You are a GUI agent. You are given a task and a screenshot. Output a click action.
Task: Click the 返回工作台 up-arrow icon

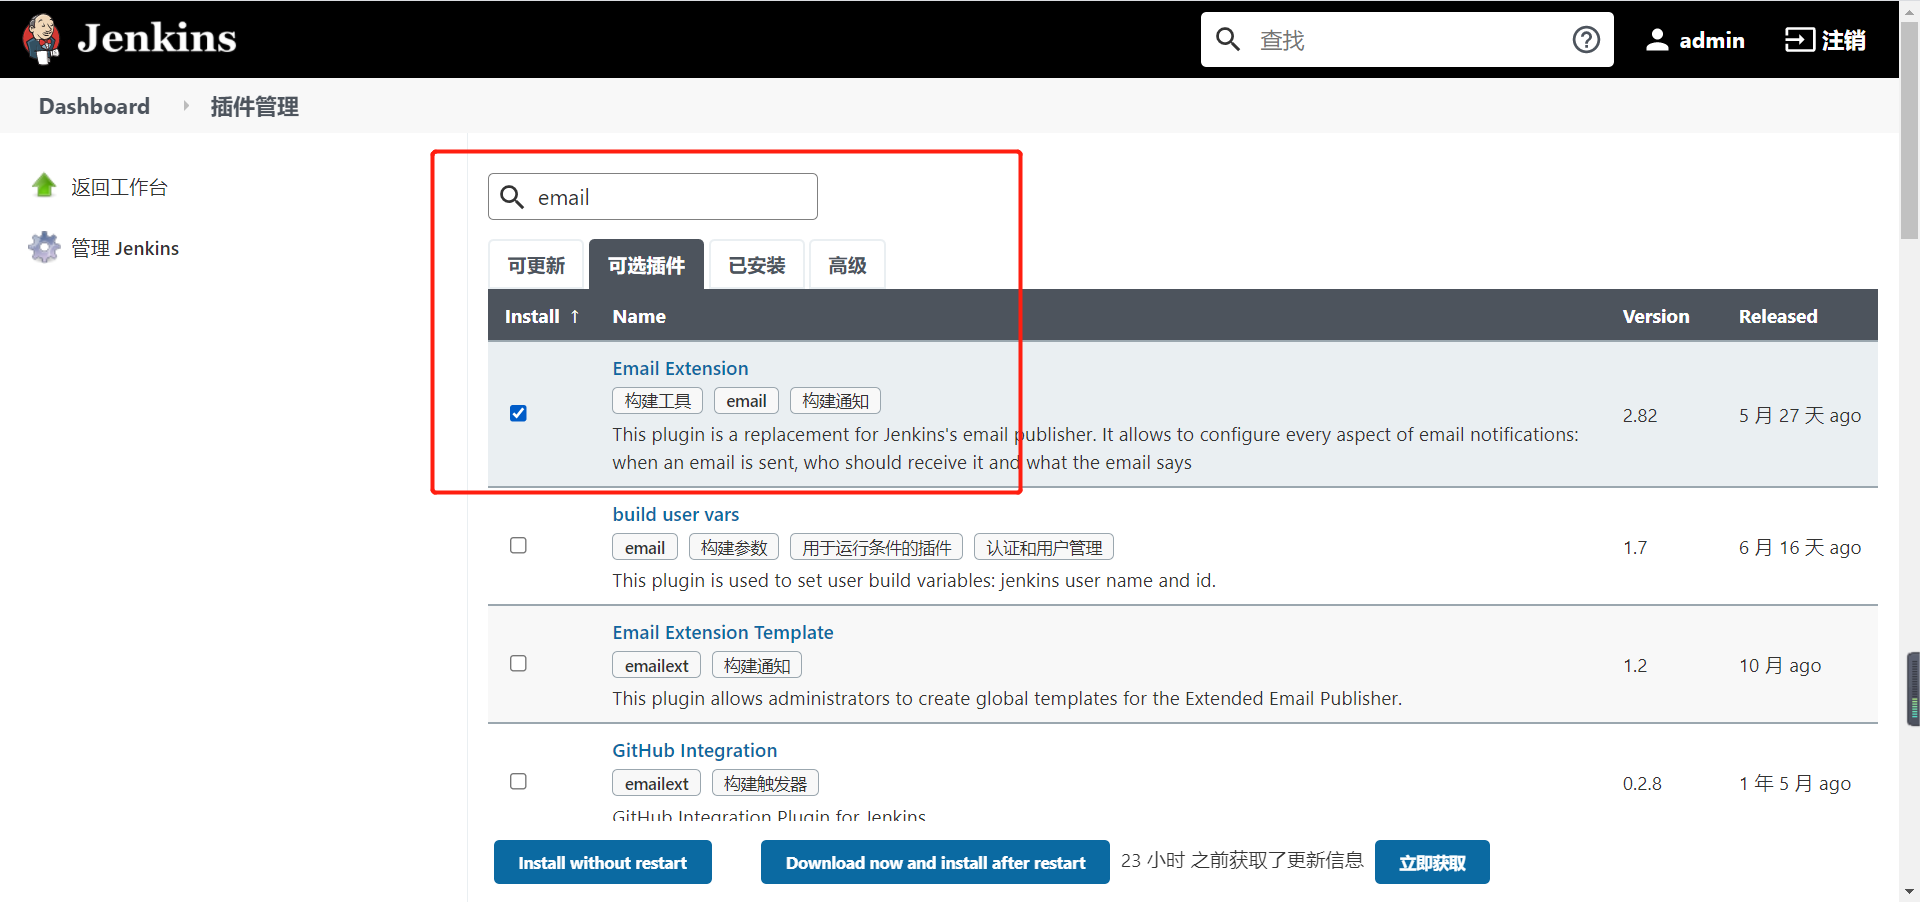(44, 185)
